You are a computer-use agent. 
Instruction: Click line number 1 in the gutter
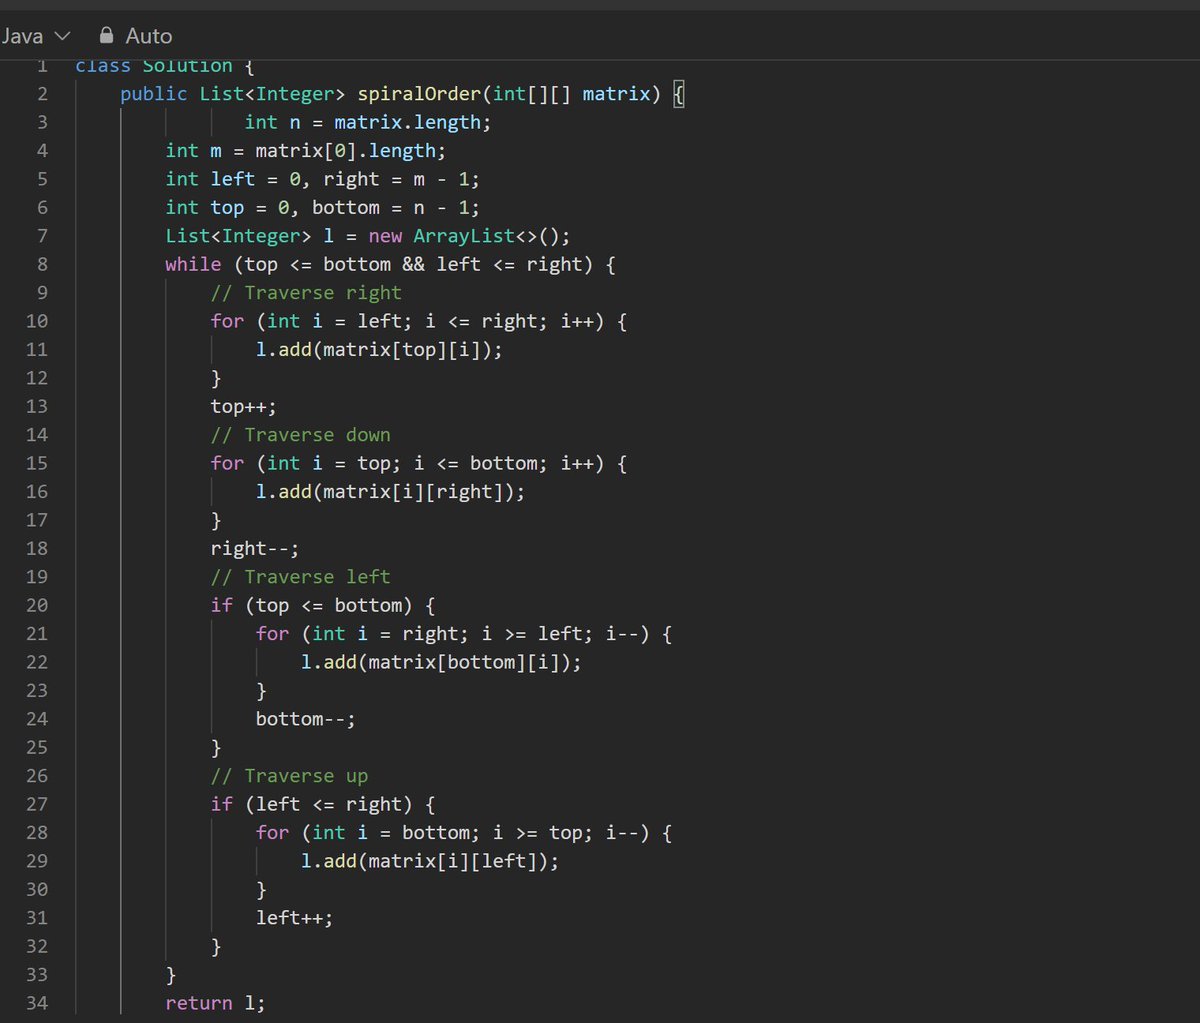point(42,65)
